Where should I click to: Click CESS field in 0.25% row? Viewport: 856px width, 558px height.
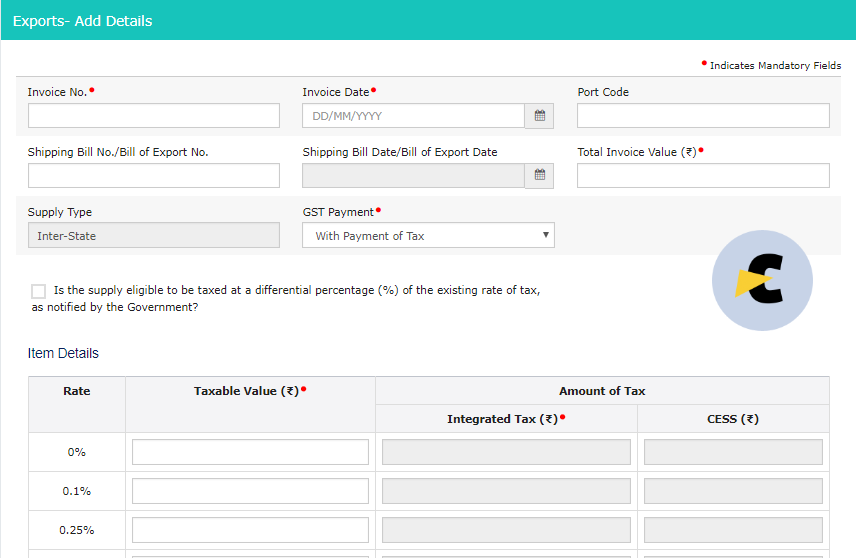pos(733,530)
